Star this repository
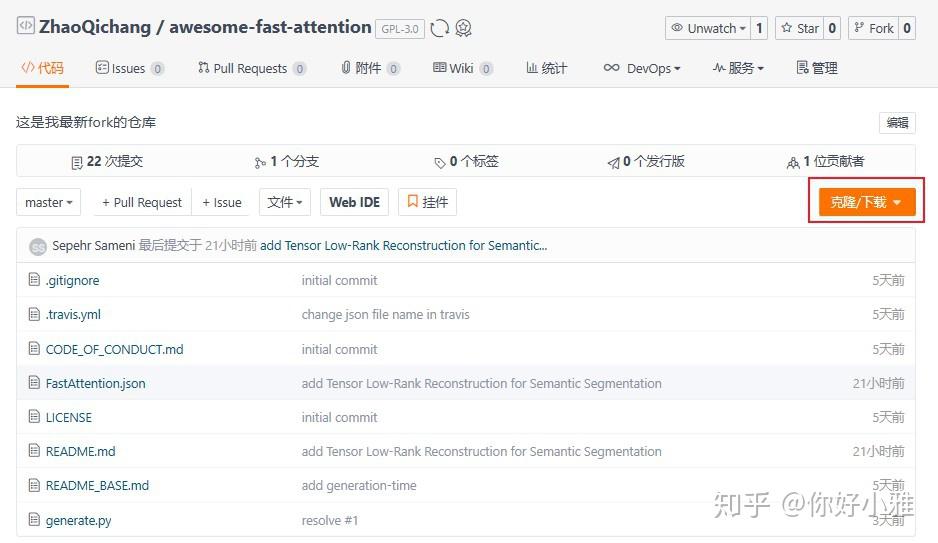This screenshot has height=543, width=938. point(800,28)
